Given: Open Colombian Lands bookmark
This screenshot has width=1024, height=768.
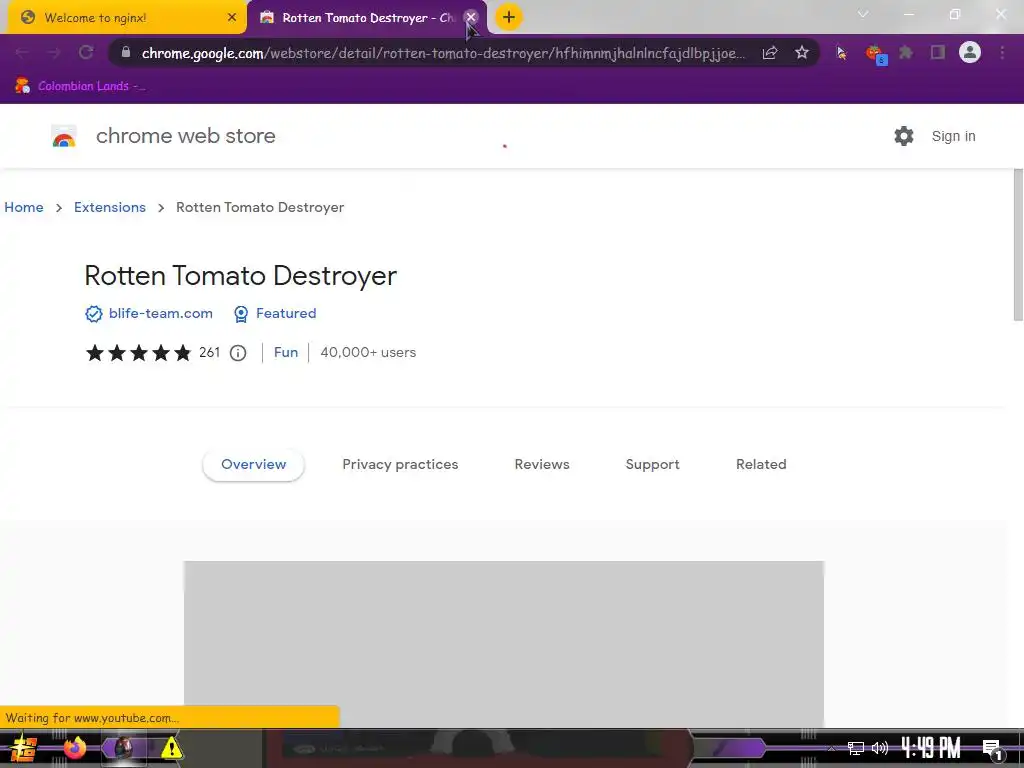Looking at the screenshot, I should pyautogui.click(x=80, y=86).
